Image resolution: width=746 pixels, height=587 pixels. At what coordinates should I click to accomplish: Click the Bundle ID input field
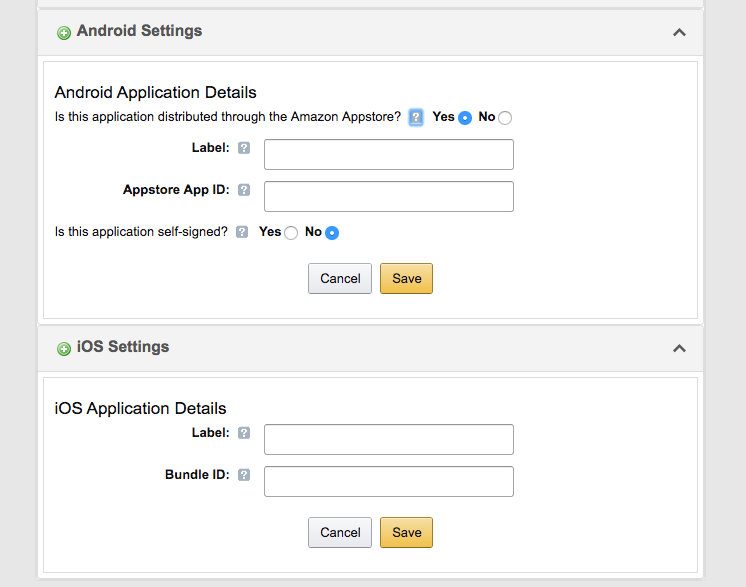[388, 481]
